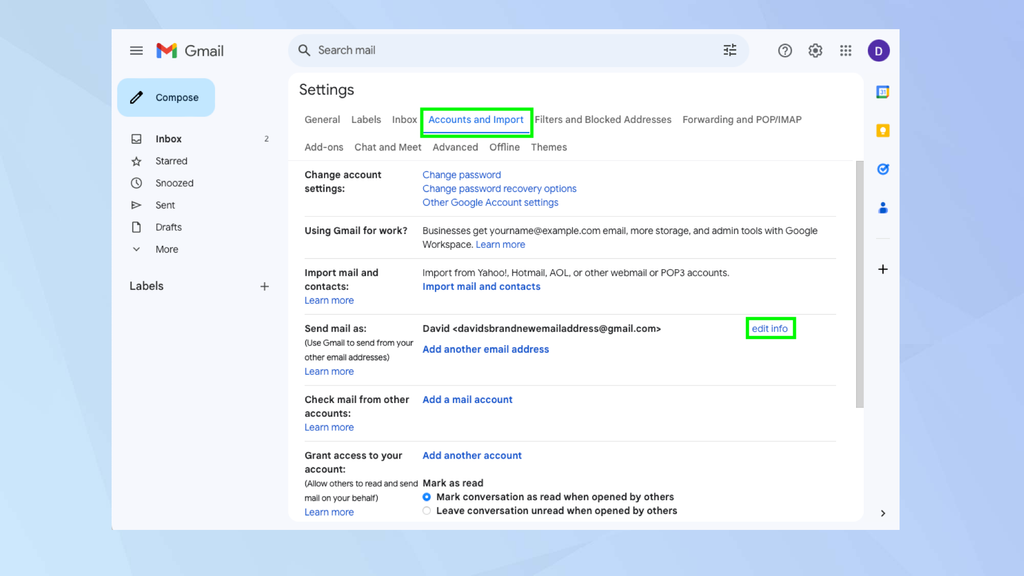Open Google Keep notes side panel

pyautogui.click(x=882, y=130)
